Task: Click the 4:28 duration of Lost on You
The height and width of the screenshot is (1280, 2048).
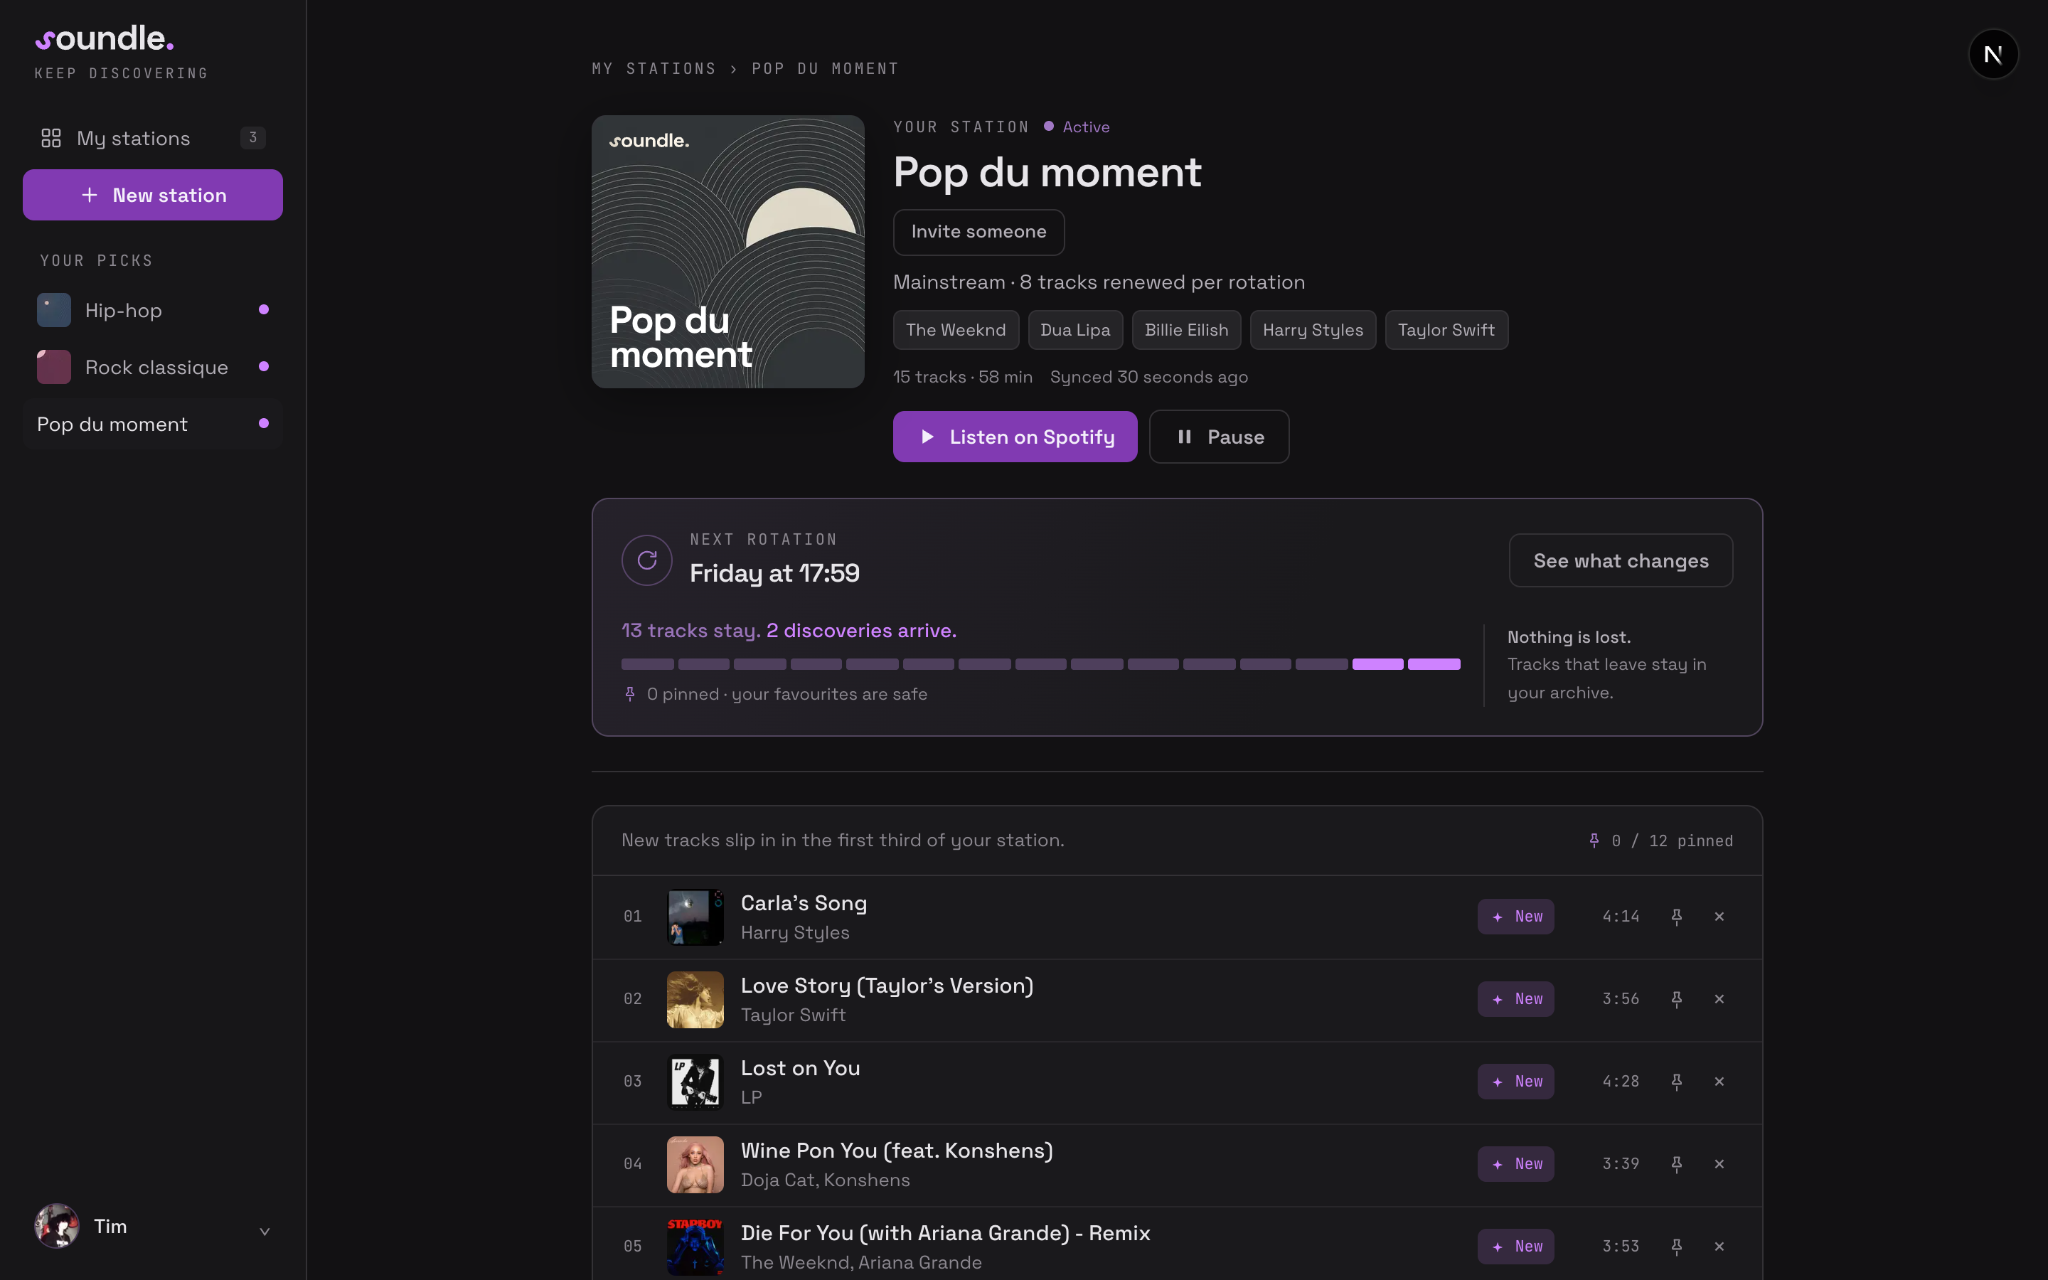Action: click(1621, 1082)
